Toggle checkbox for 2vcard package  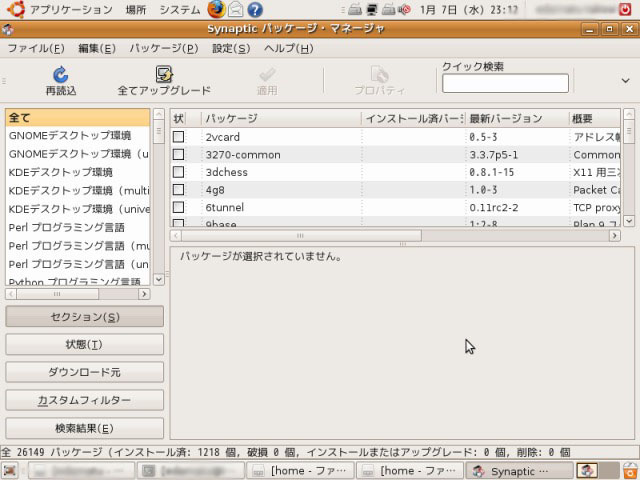pyautogui.click(x=178, y=137)
